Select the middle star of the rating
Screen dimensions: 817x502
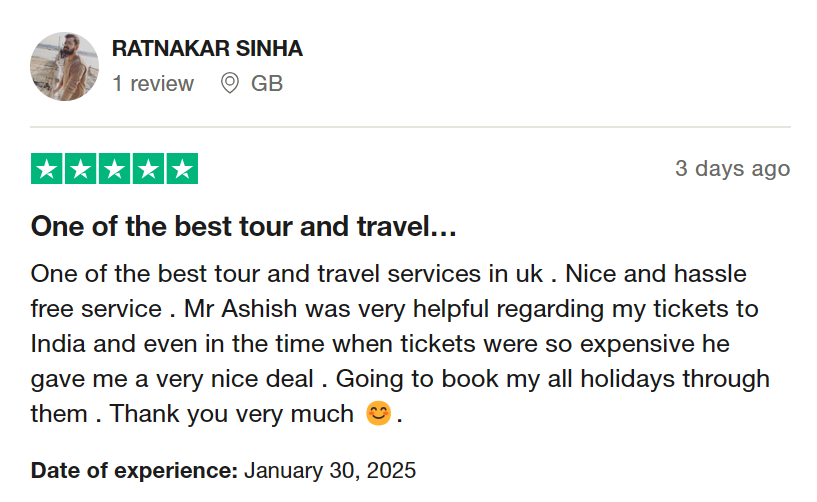tap(114, 169)
